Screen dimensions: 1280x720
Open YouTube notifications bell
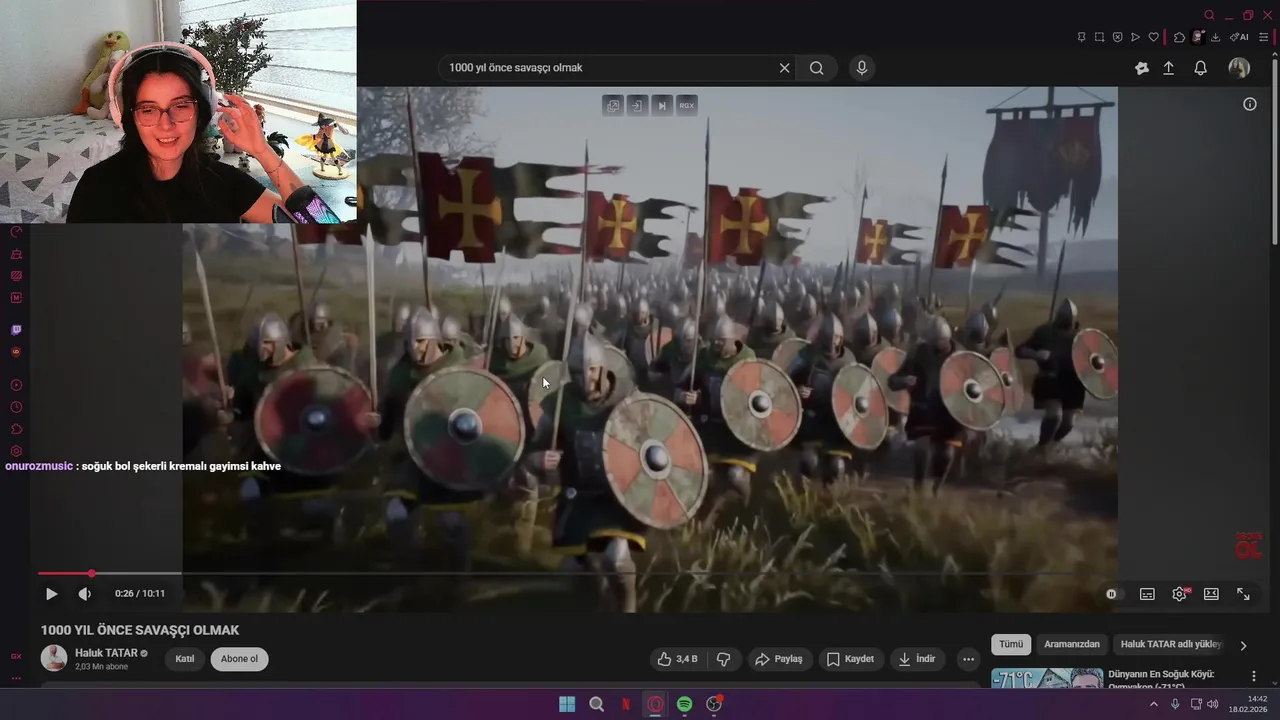pyautogui.click(x=1200, y=68)
